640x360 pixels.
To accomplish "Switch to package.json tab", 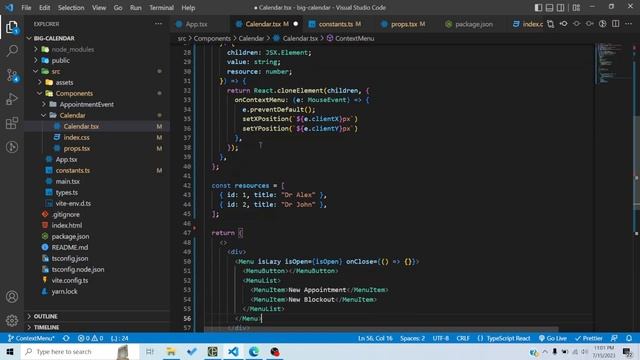I will [473, 24].
